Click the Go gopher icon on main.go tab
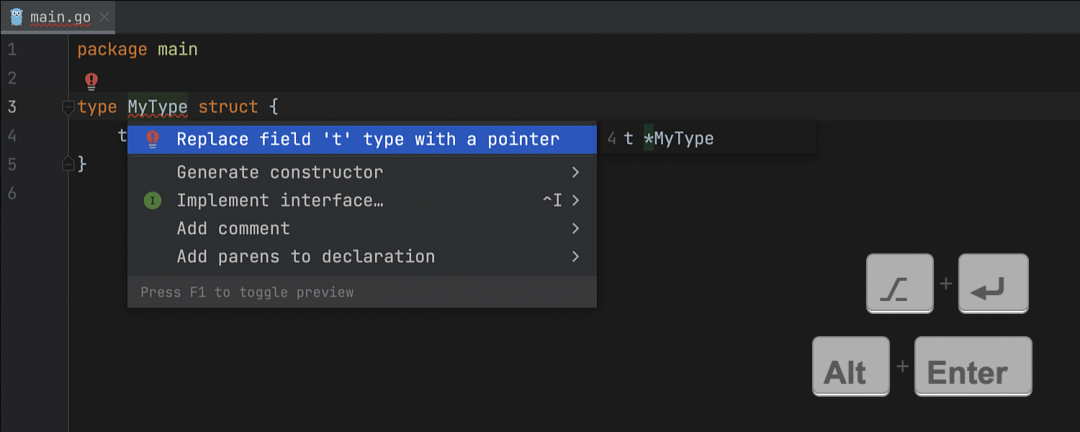Screen dimensions: 1080x432 16,17
